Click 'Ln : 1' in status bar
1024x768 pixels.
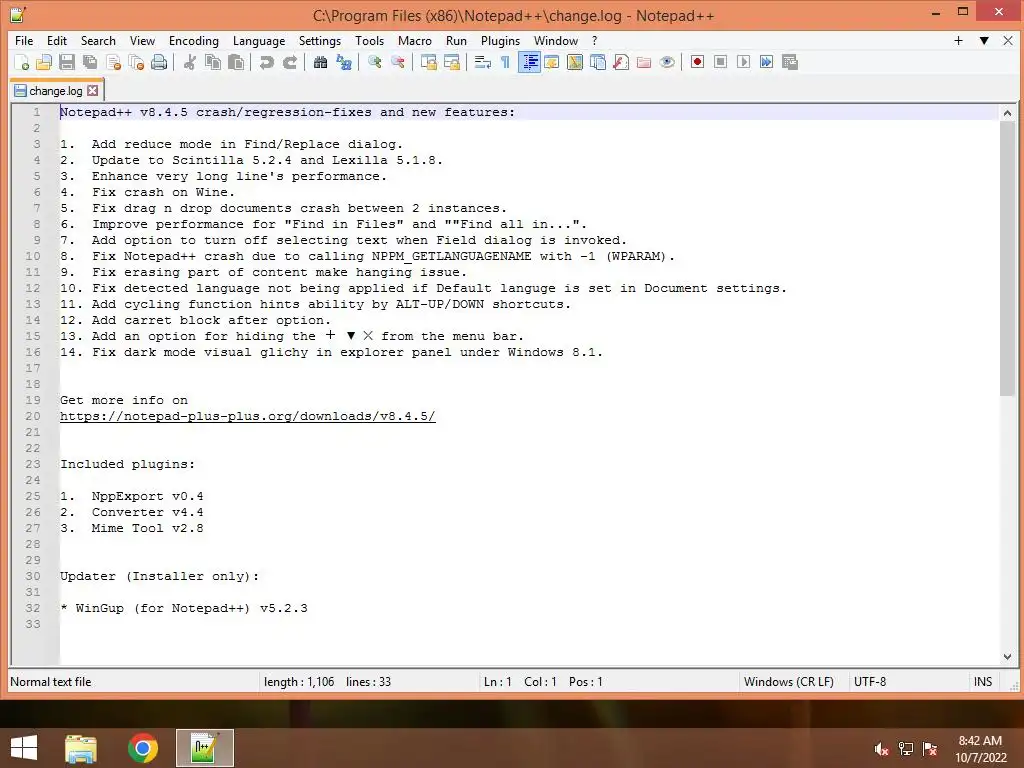pos(498,682)
